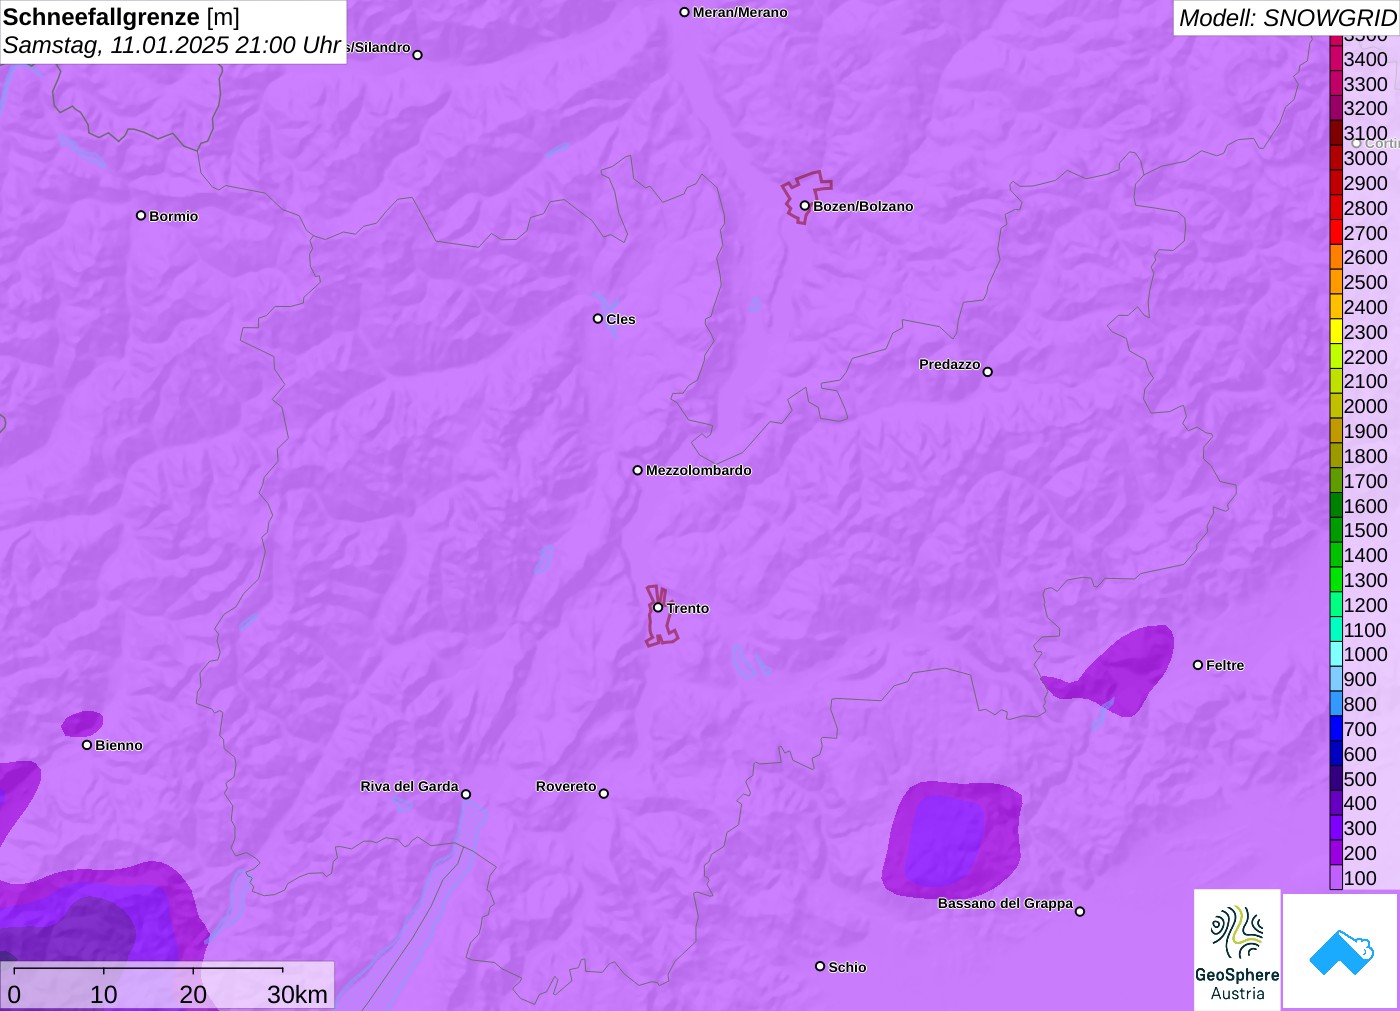The width and height of the screenshot is (1400, 1011).
Task: Click the Rovereto label text
Action: coord(566,786)
